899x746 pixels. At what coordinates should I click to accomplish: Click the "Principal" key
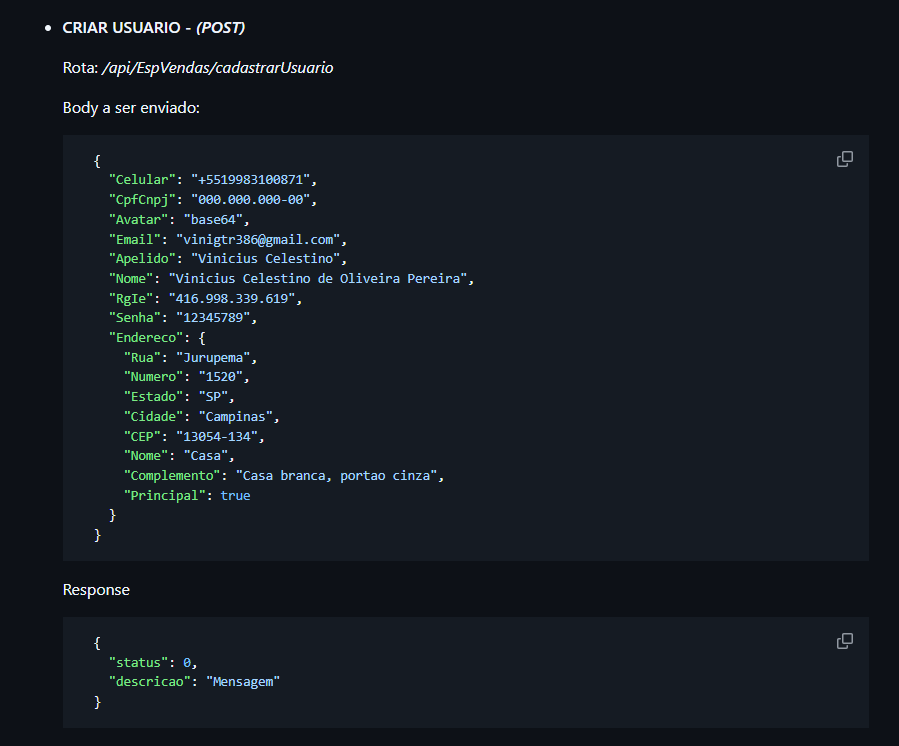(165, 496)
